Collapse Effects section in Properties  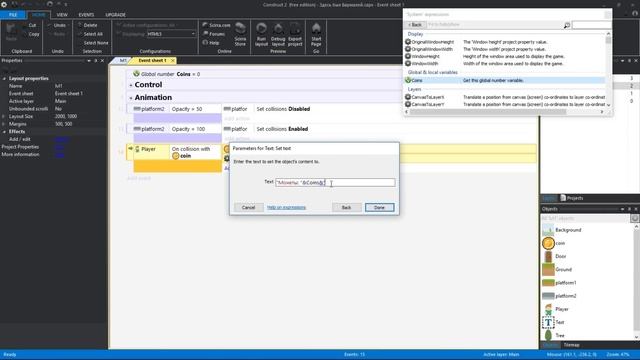point(4,132)
